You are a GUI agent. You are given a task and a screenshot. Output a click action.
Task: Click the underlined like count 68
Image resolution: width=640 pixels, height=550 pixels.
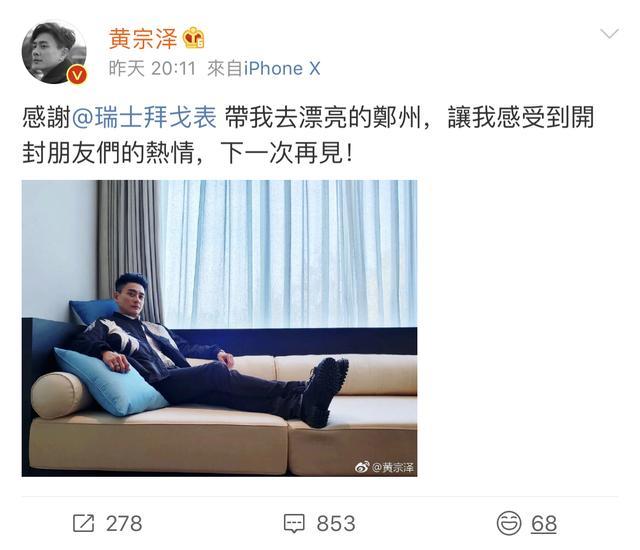pos(544,523)
